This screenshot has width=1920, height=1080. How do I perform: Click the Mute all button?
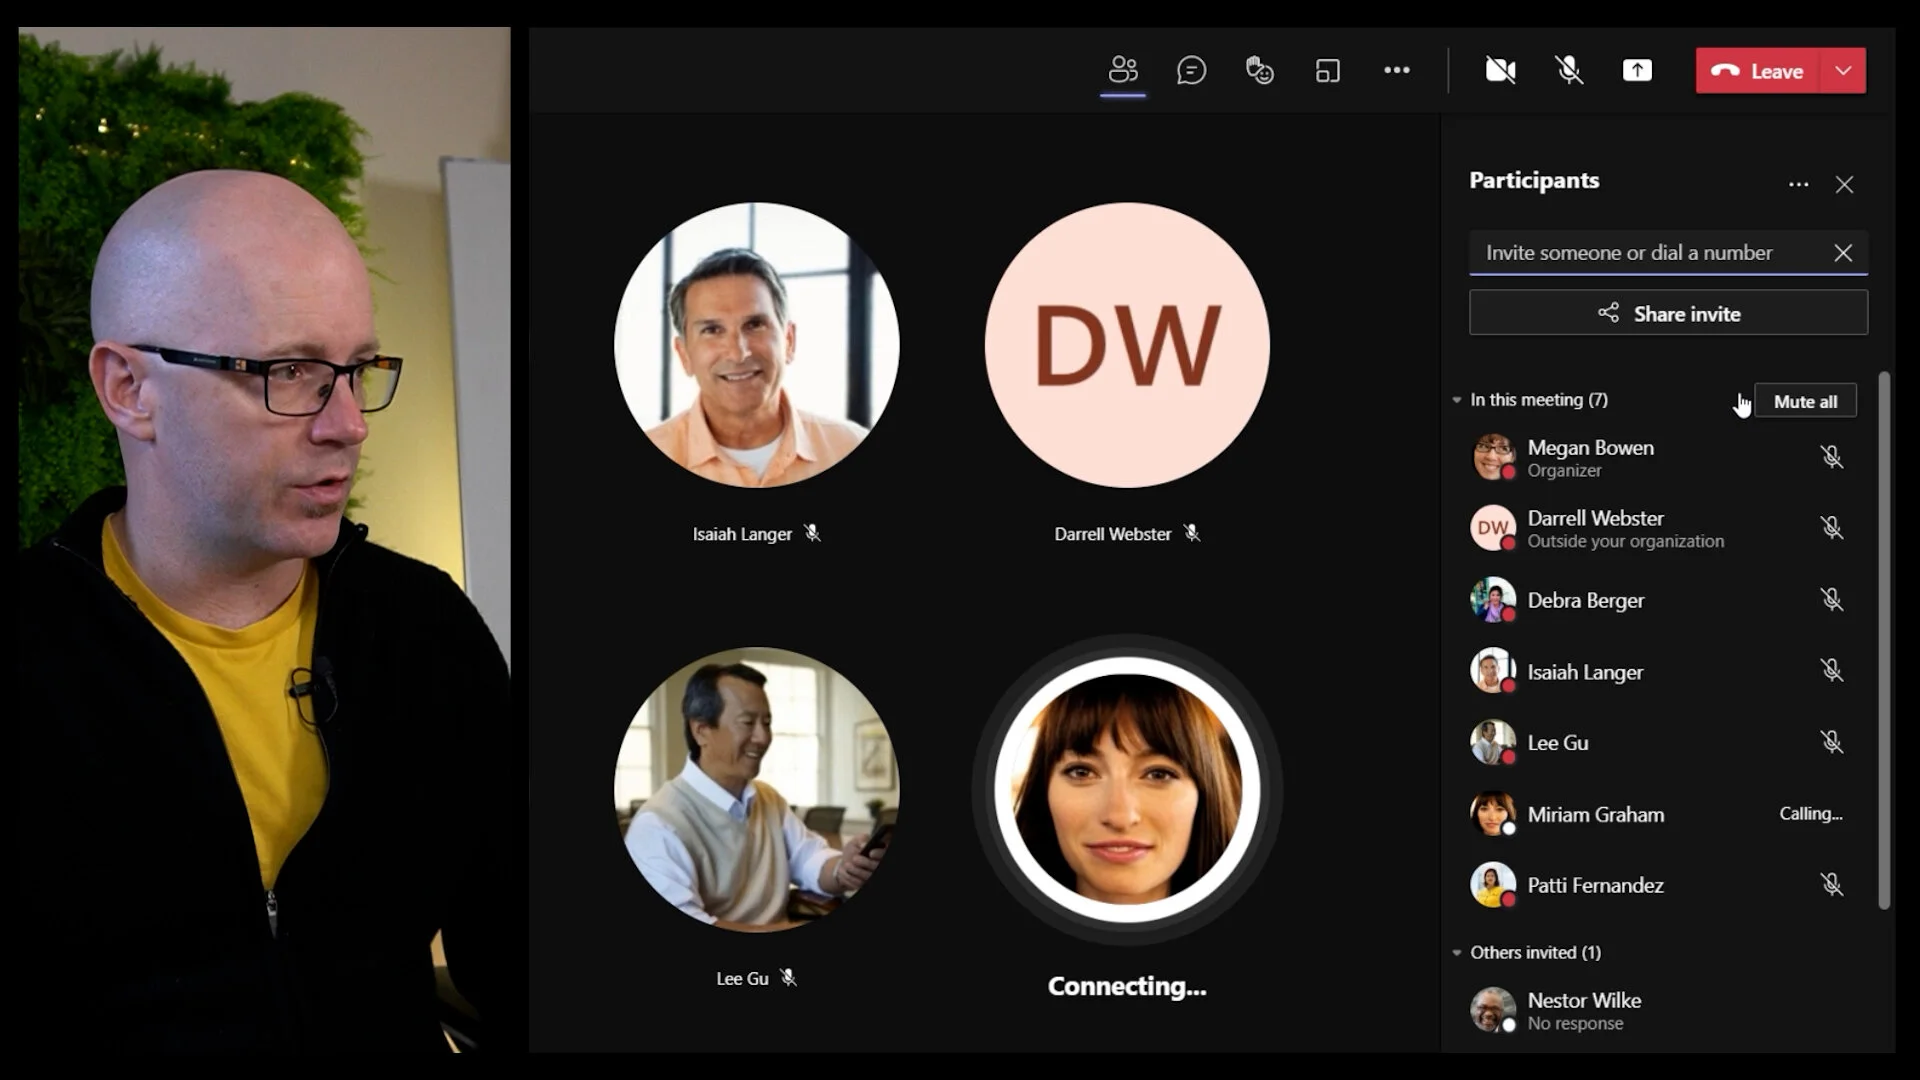click(1805, 401)
